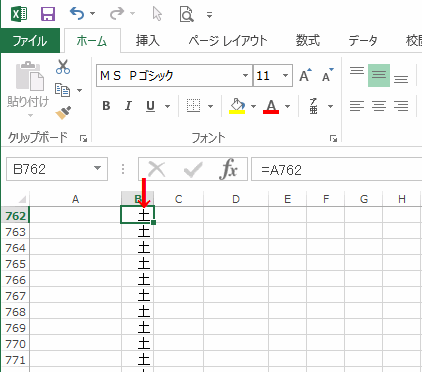The height and width of the screenshot is (372, 422).
Task: Align text right
Action: [401, 106]
